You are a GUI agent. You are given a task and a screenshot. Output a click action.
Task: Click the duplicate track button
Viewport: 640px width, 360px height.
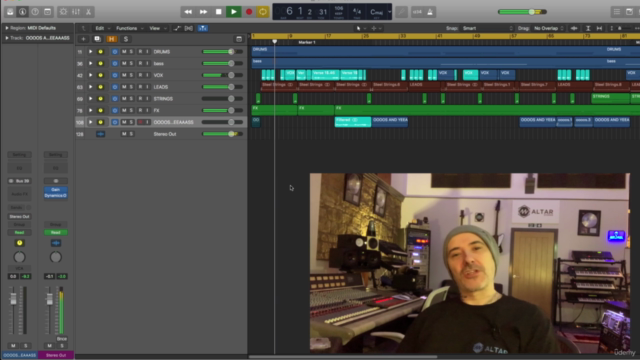97,39
